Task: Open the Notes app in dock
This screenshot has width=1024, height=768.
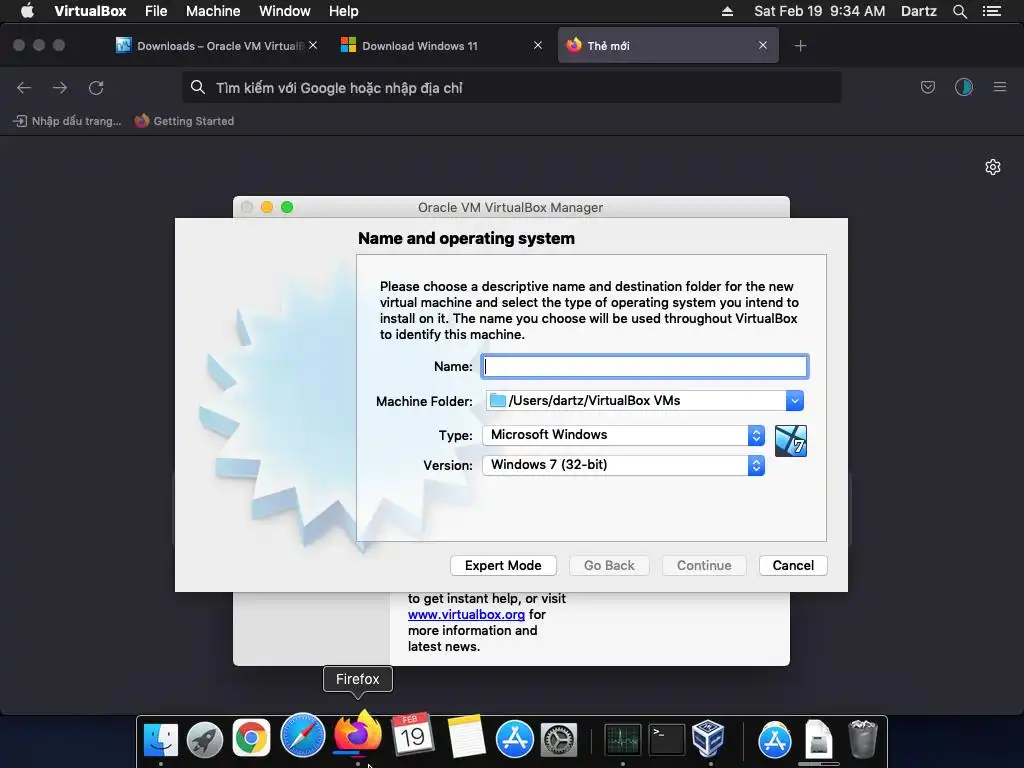Action: click(x=467, y=737)
